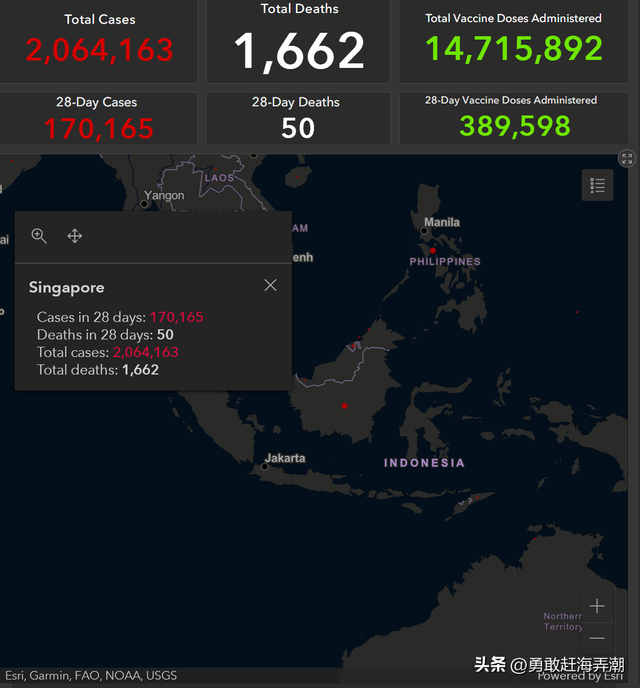Select the Total Deaths panel
This screenshot has width=640, height=688.
(299, 40)
